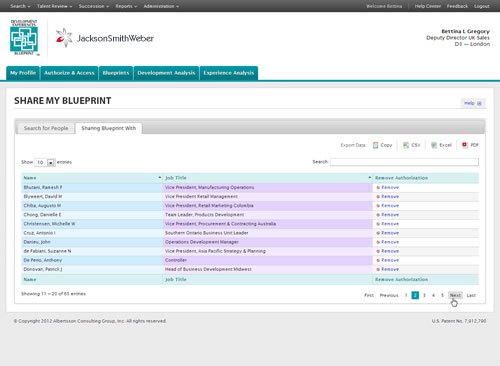The height and width of the screenshot is (366, 500).
Task: Select the Sharing Blueprint With tab
Action: 109,128
